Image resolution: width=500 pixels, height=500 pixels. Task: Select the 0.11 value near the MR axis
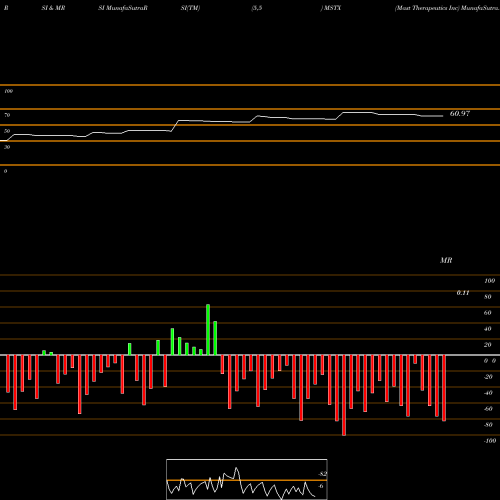coord(463,293)
